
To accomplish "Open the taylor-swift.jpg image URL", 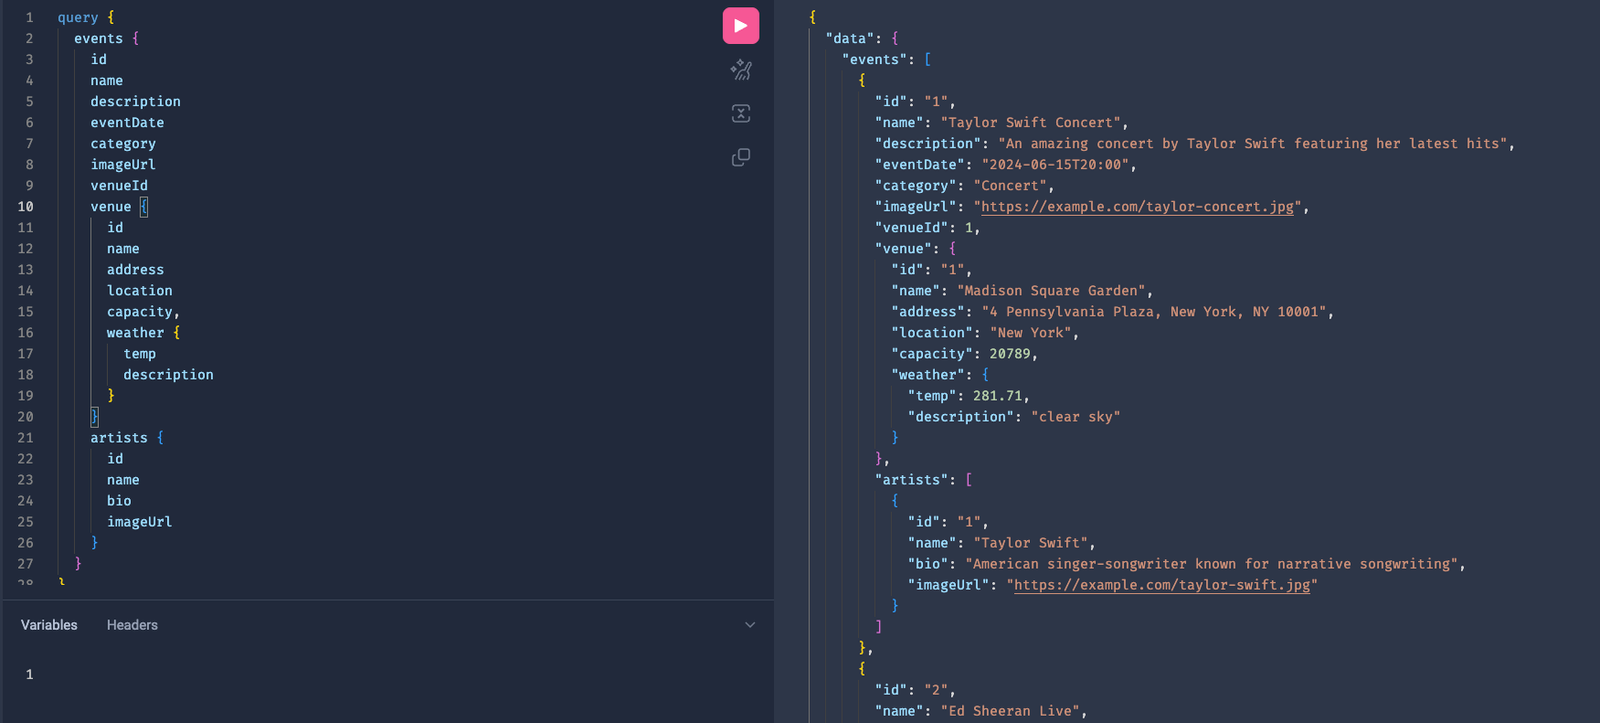I will coord(1162,585).
